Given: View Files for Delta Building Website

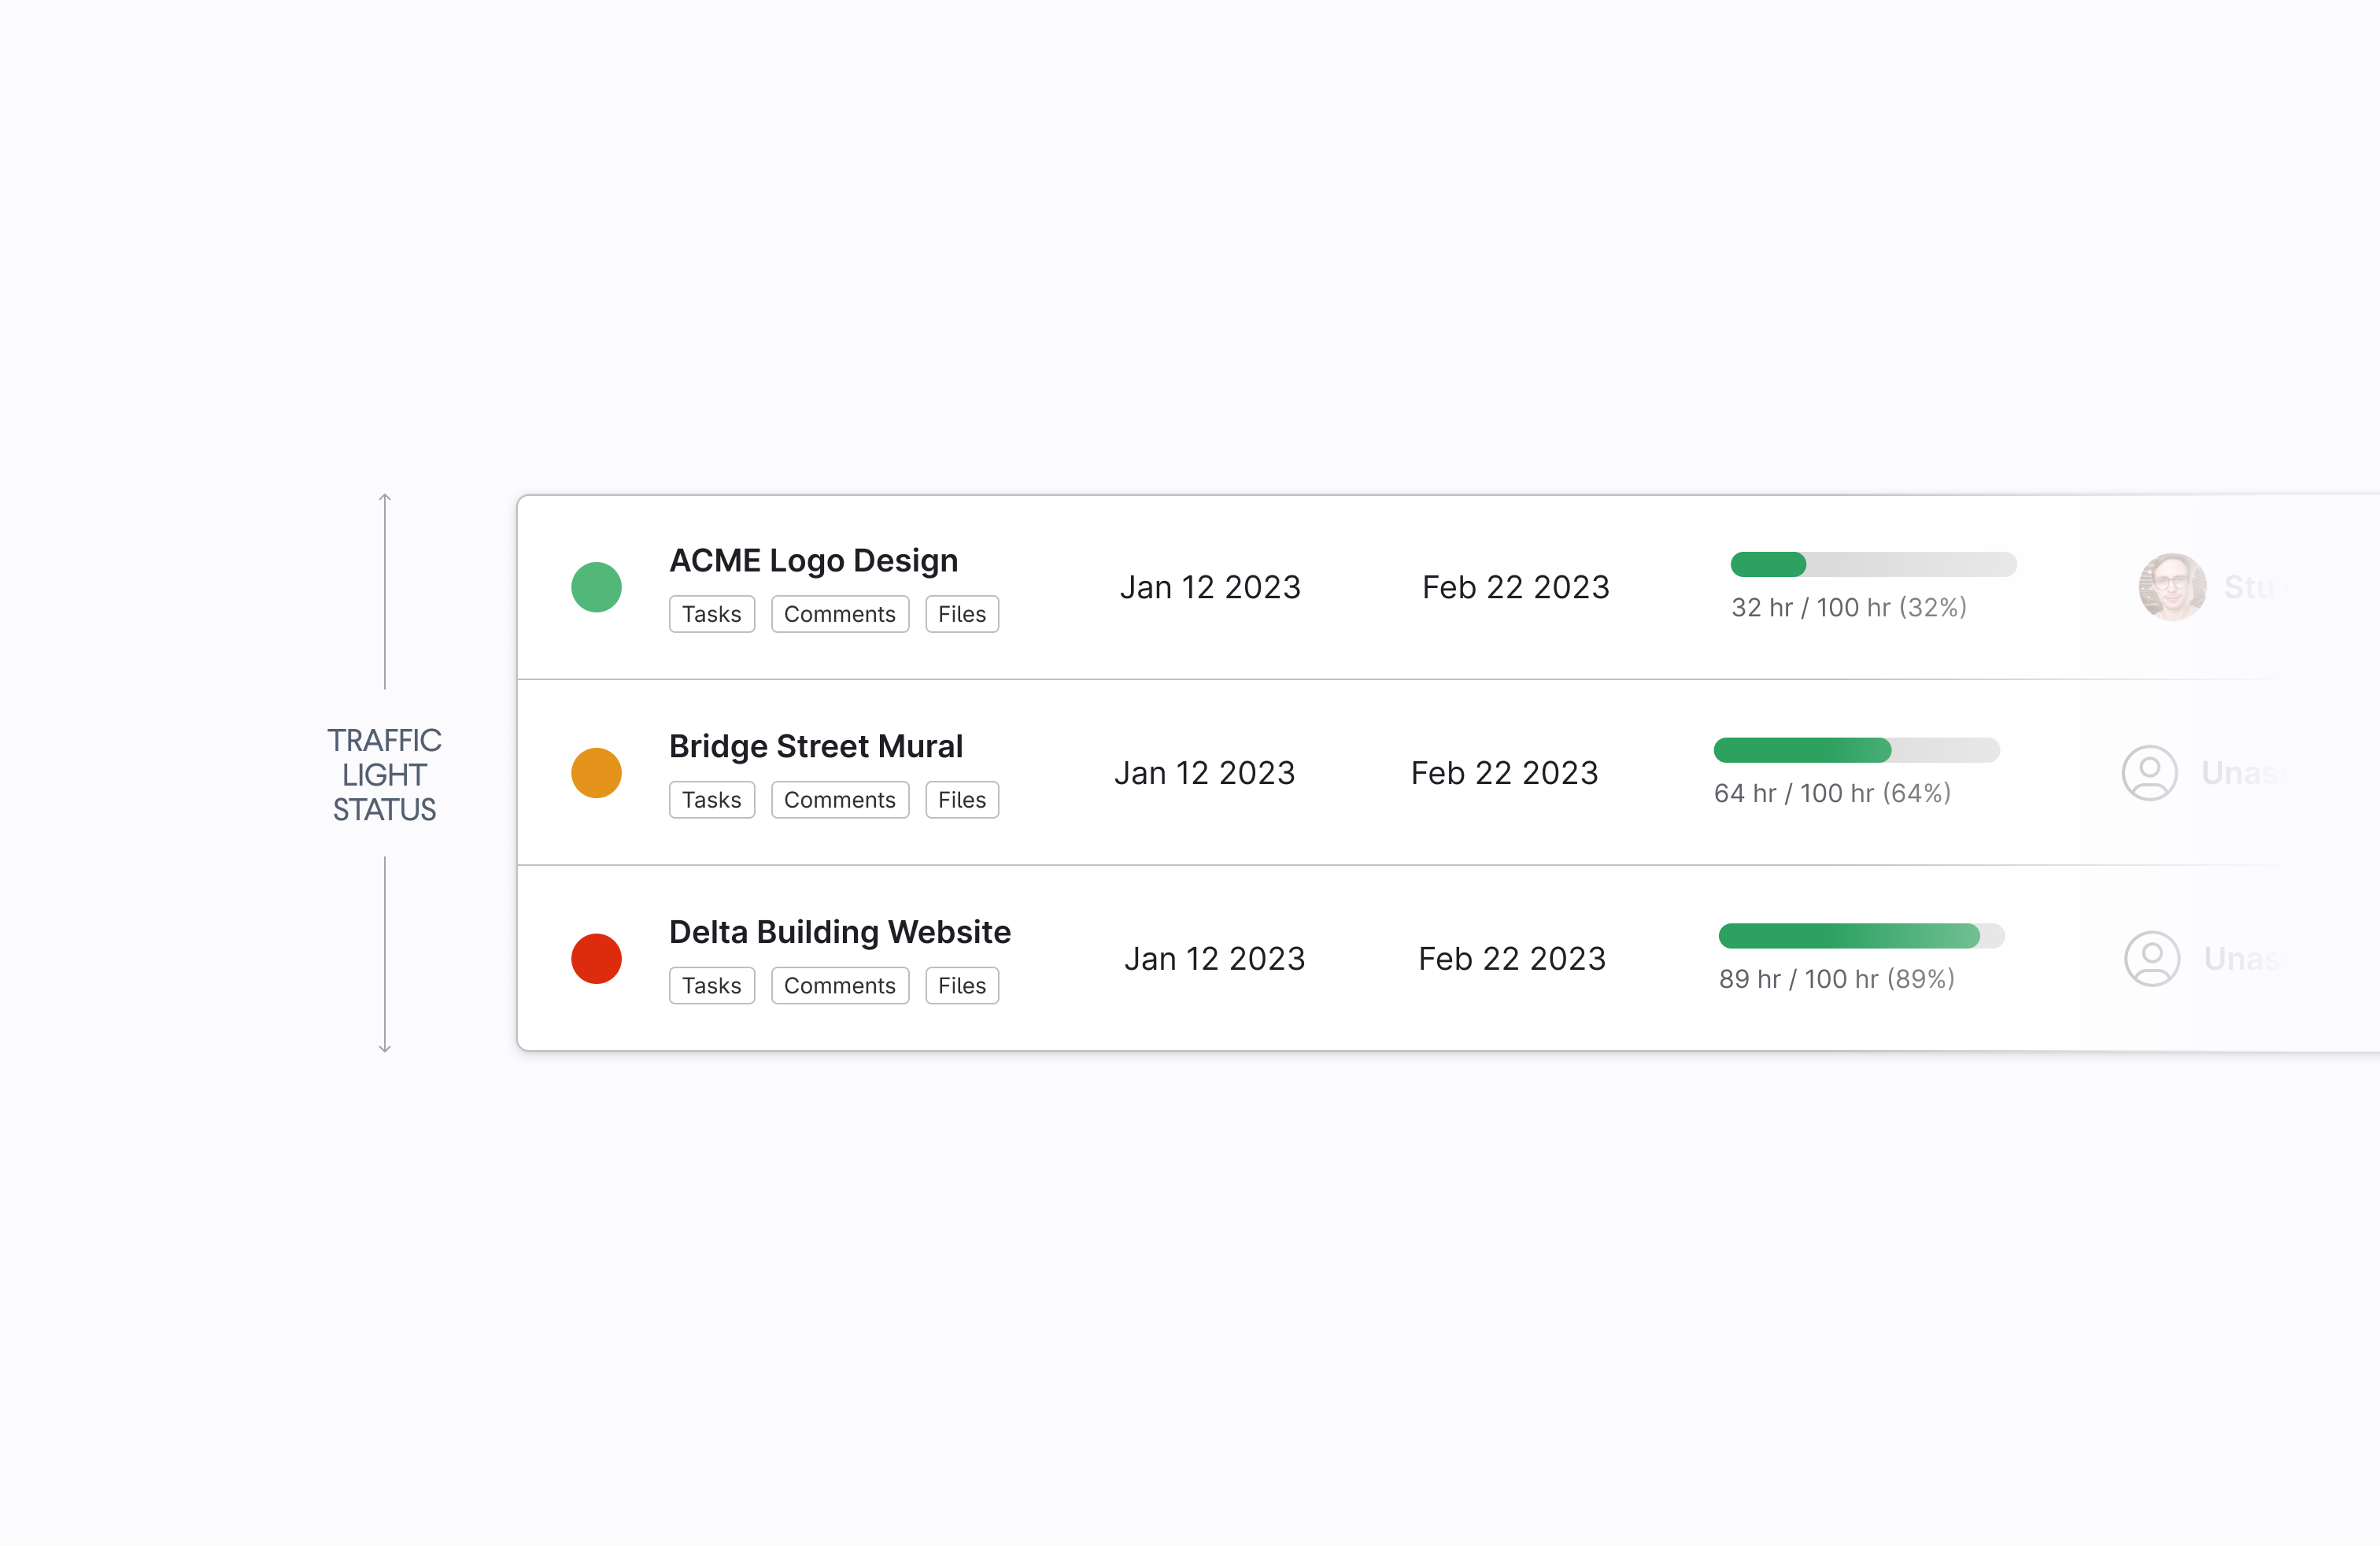Looking at the screenshot, I should (961, 986).
